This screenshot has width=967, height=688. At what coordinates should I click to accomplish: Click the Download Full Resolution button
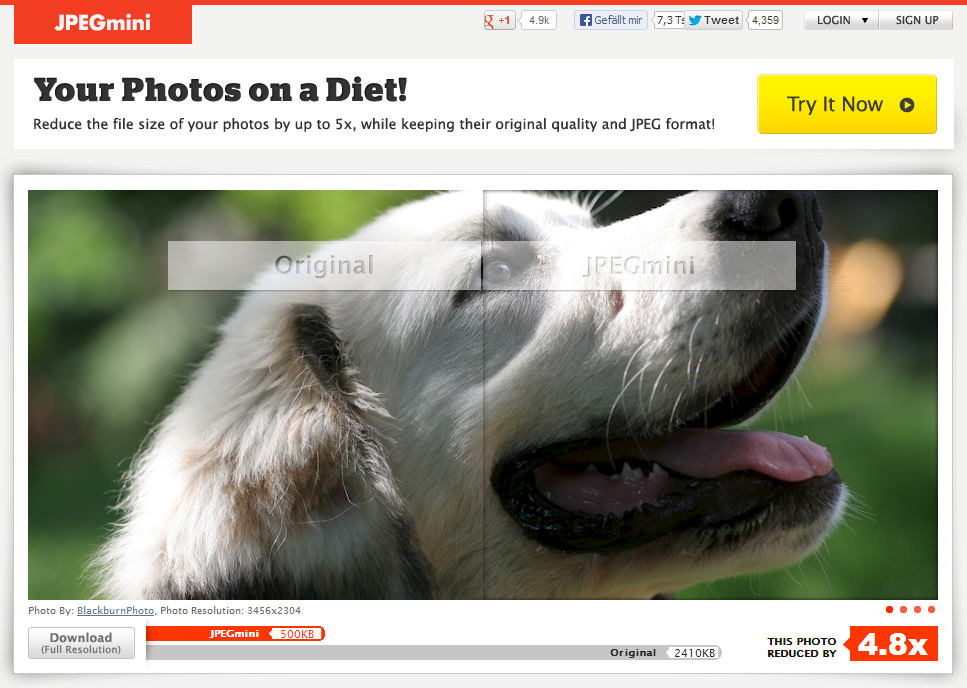point(81,643)
